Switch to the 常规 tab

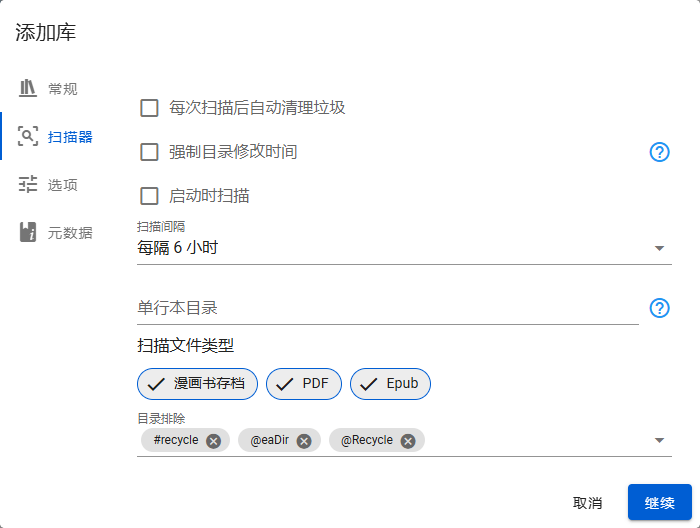coord(62,89)
